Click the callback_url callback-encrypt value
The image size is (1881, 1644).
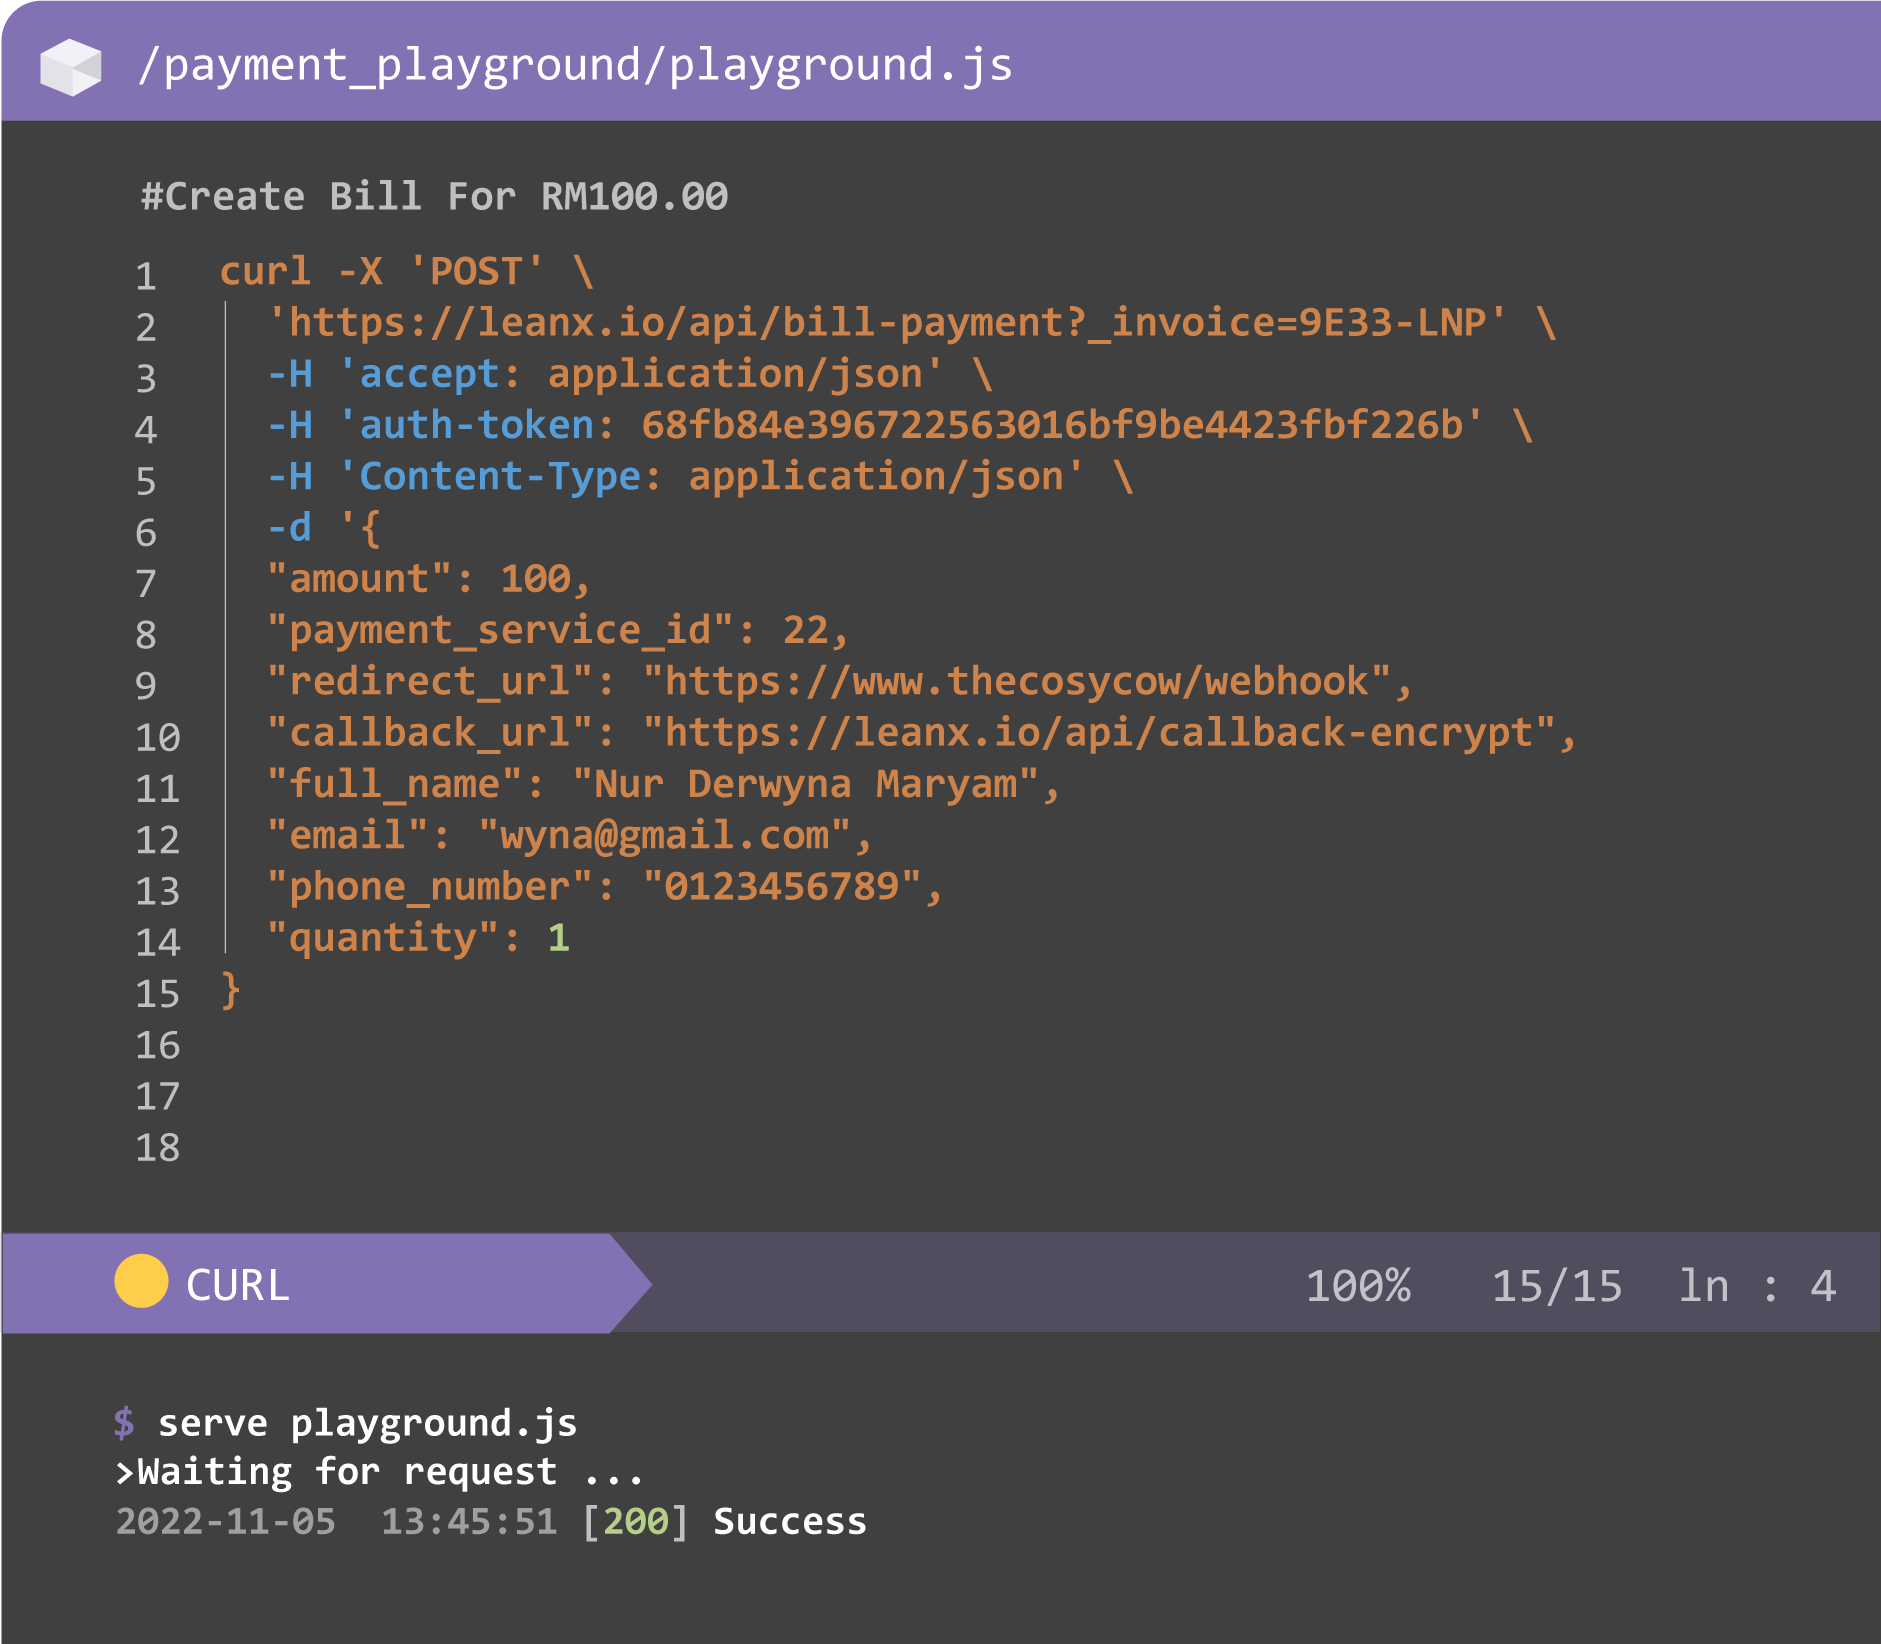1099,733
